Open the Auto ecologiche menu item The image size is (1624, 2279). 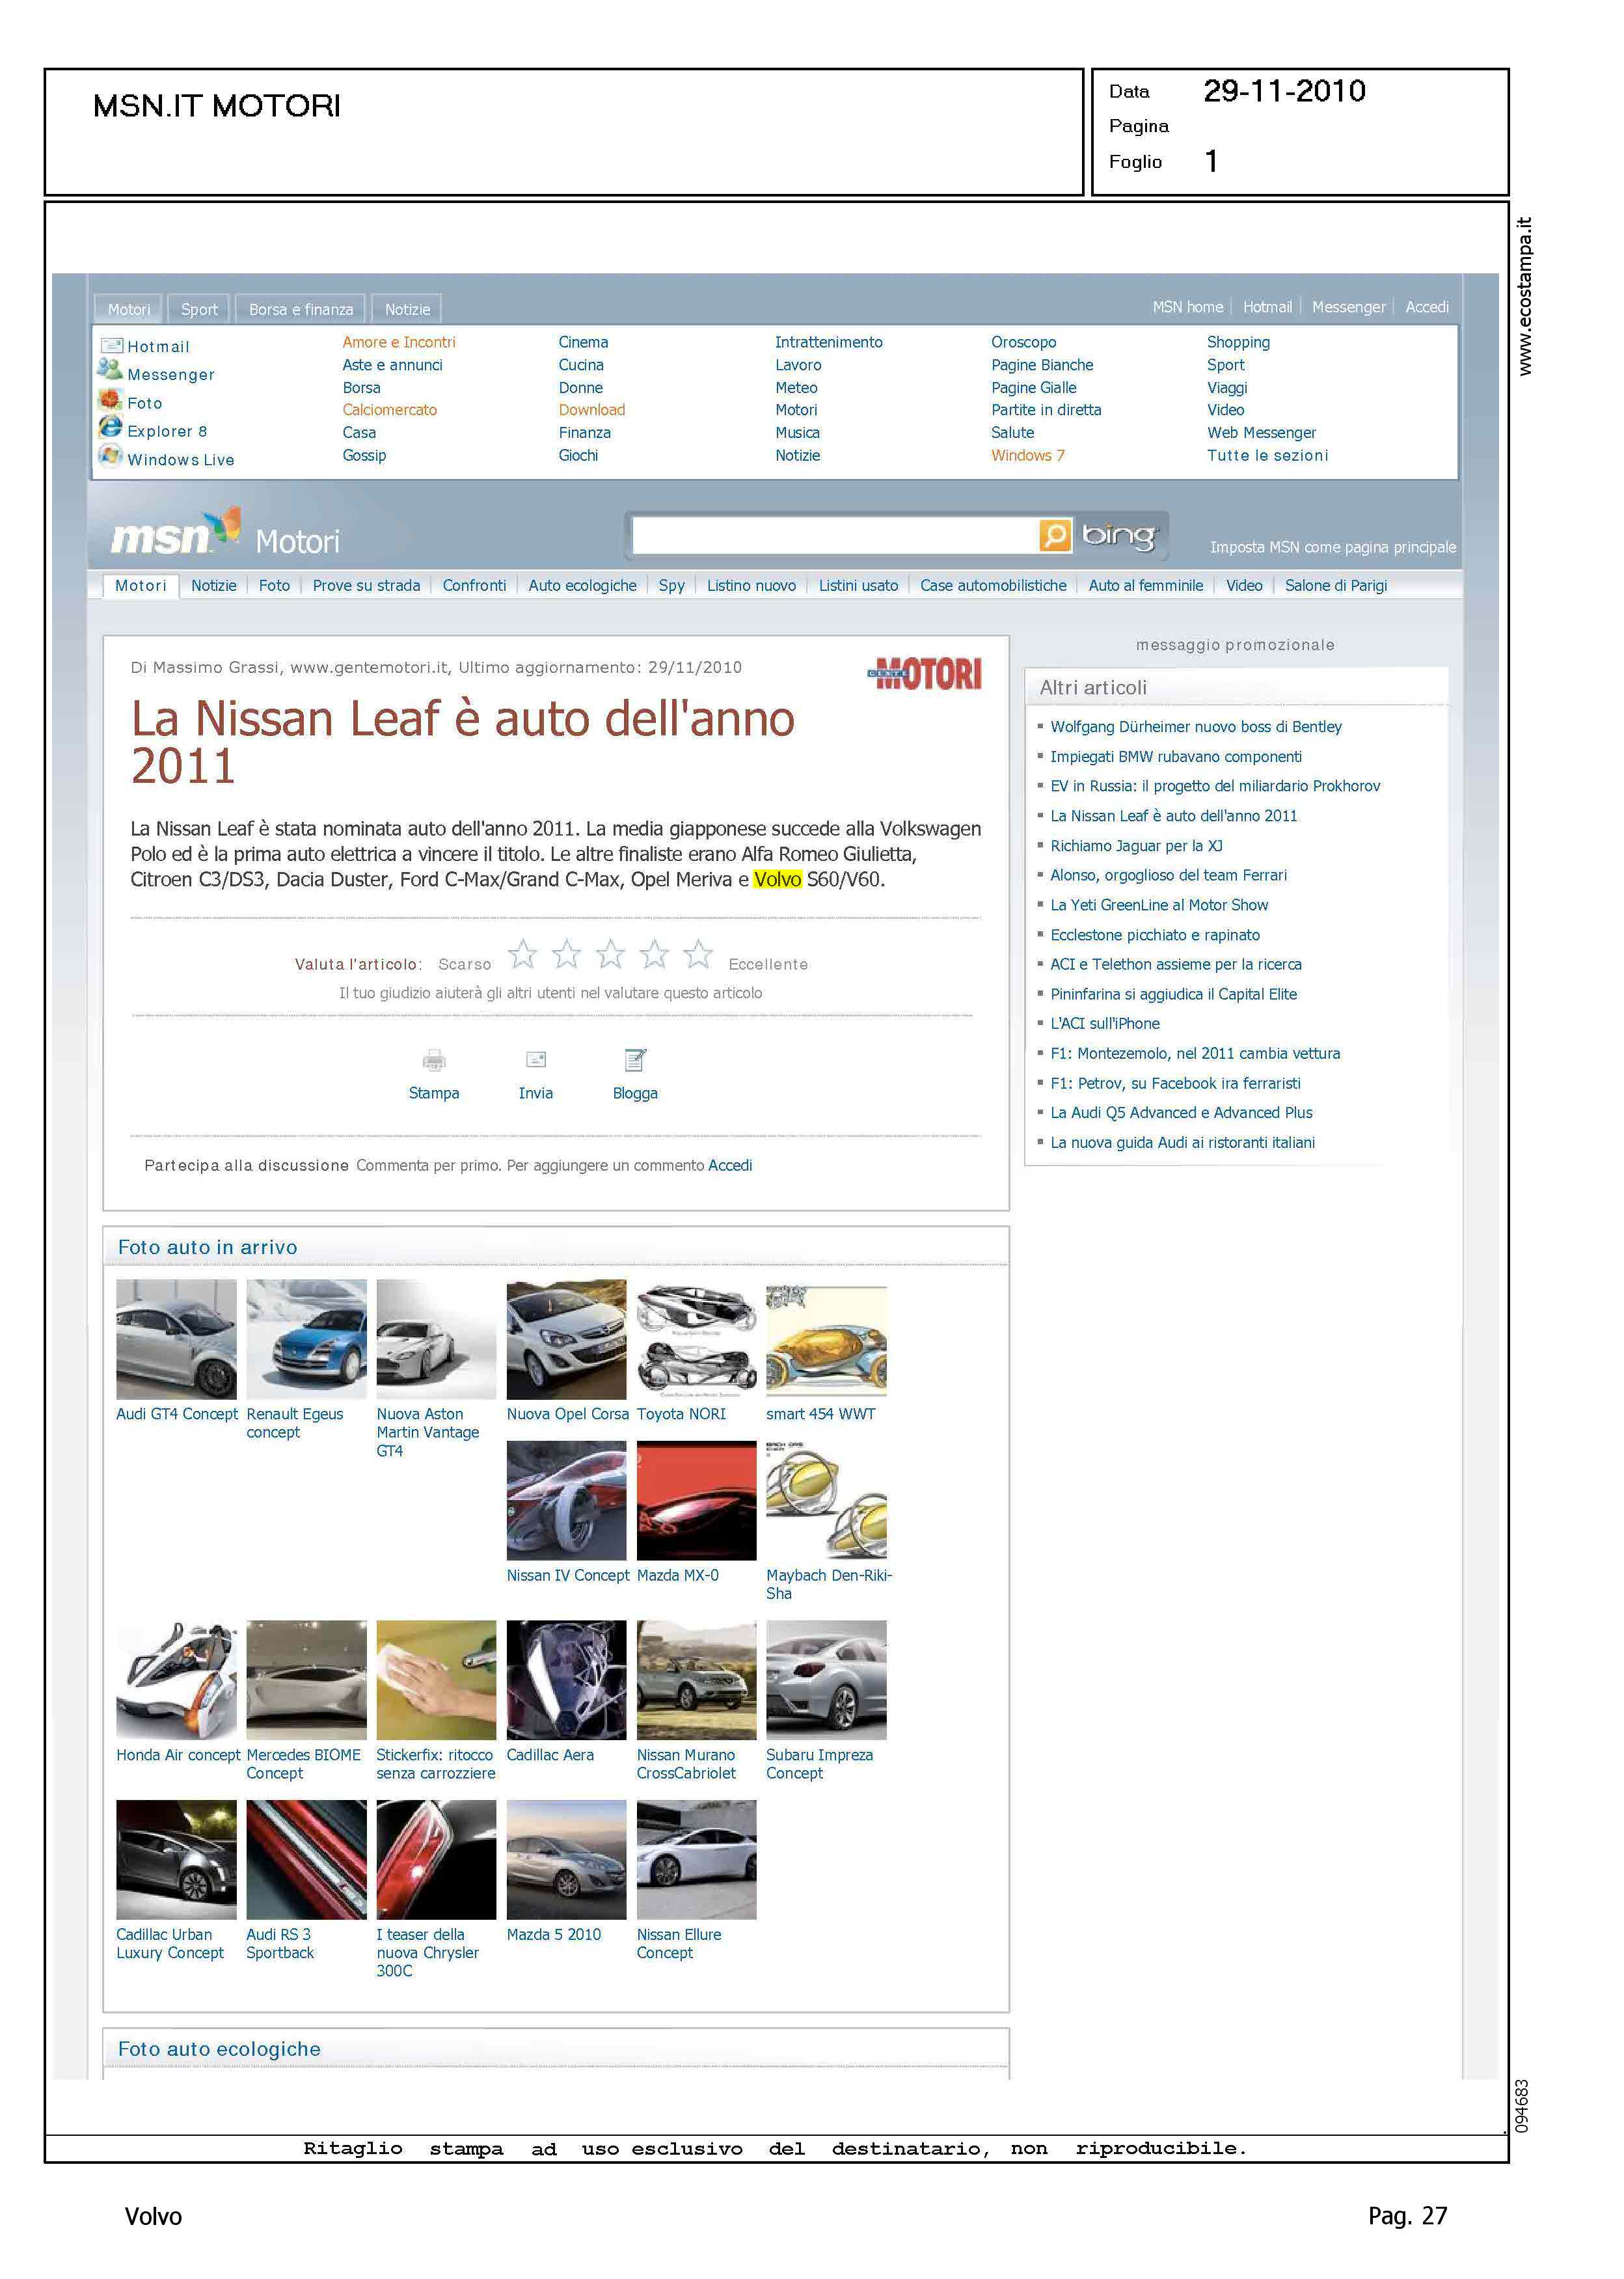click(x=582, y=586)
